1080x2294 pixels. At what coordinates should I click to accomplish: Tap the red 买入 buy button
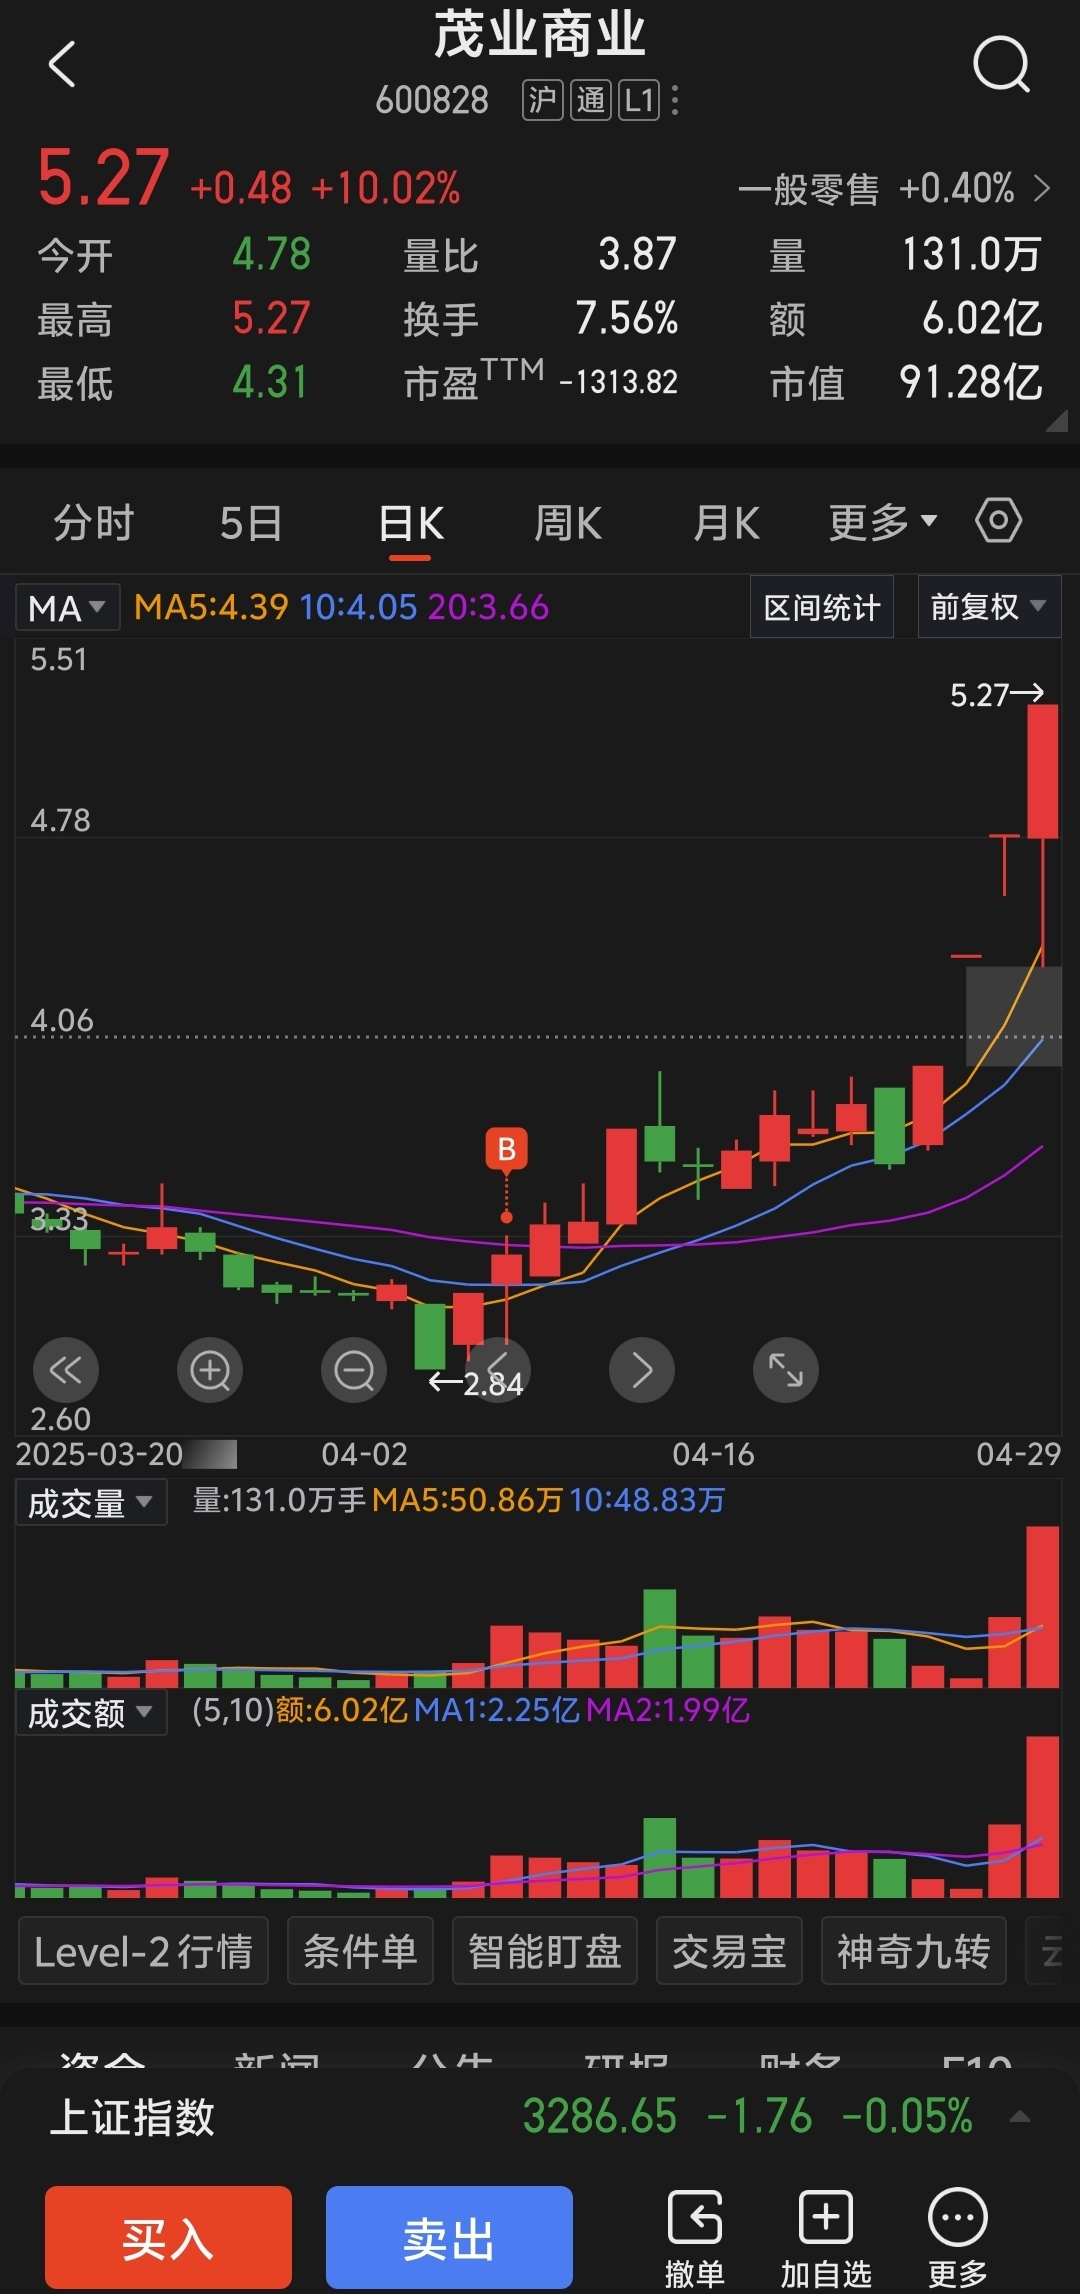(168, 2238)
